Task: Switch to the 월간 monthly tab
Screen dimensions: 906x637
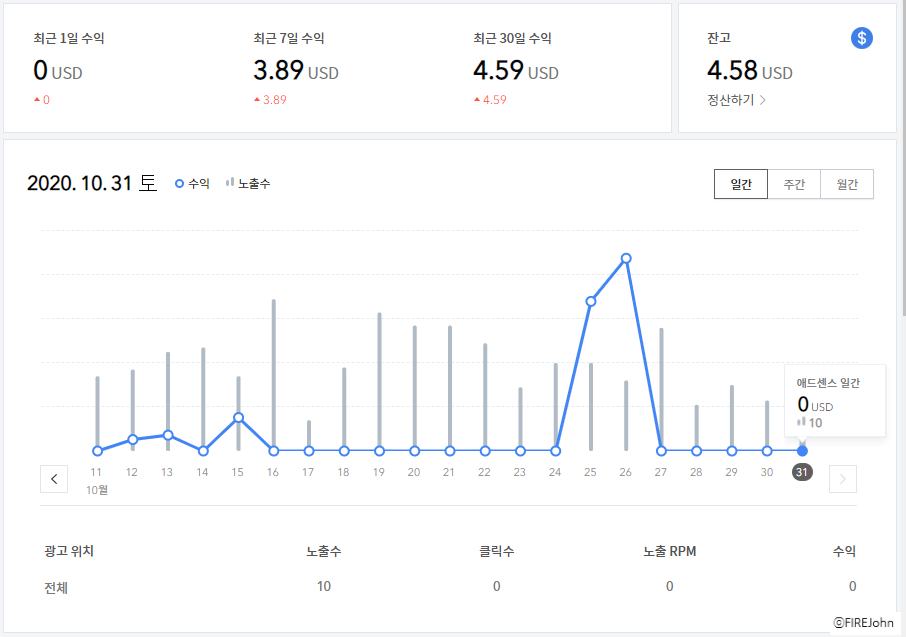Action: 847,184
